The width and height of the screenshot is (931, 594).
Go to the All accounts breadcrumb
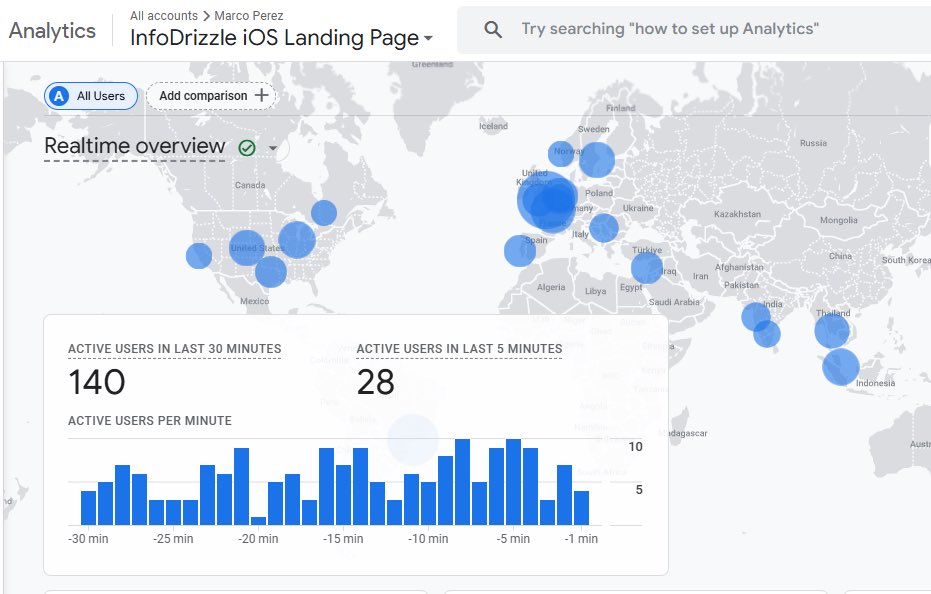(164, 15)
